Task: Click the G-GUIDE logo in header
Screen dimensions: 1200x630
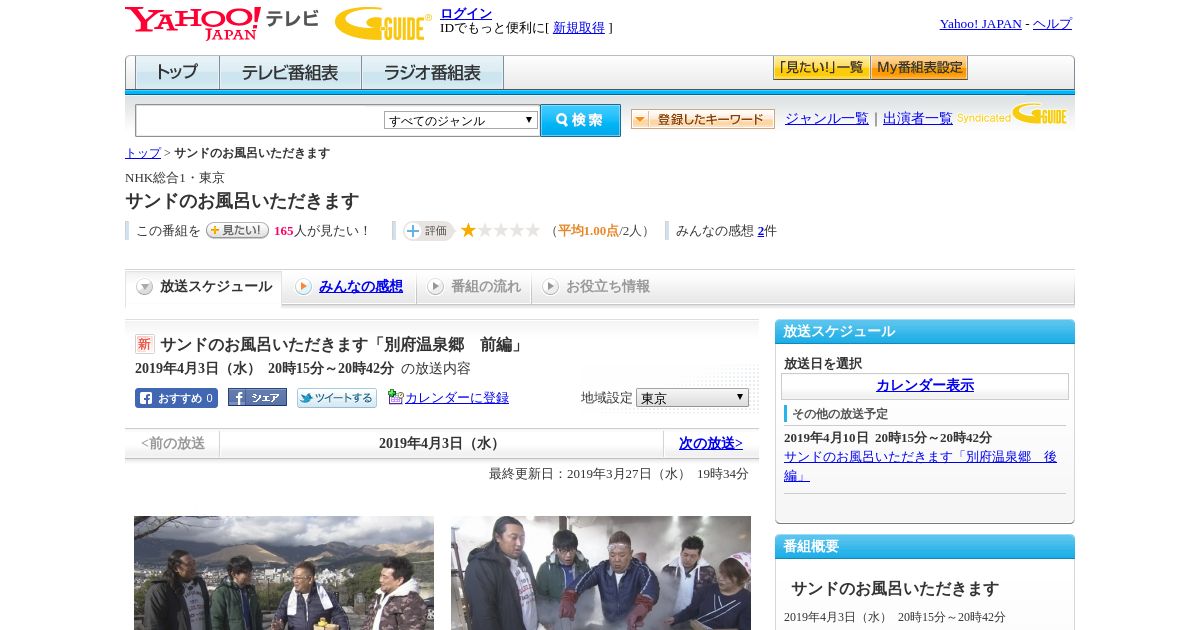Action: click(x=383, y=23)
